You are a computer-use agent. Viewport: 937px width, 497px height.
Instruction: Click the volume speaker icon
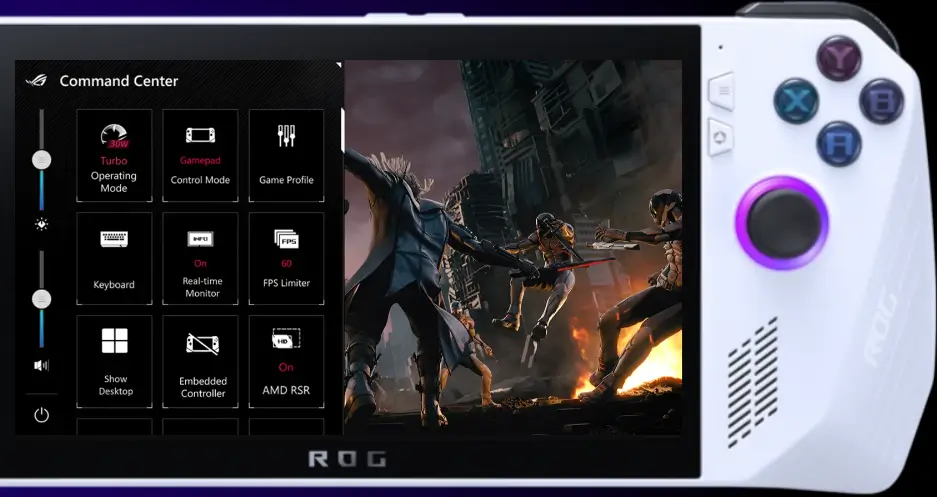coord(41,365)
